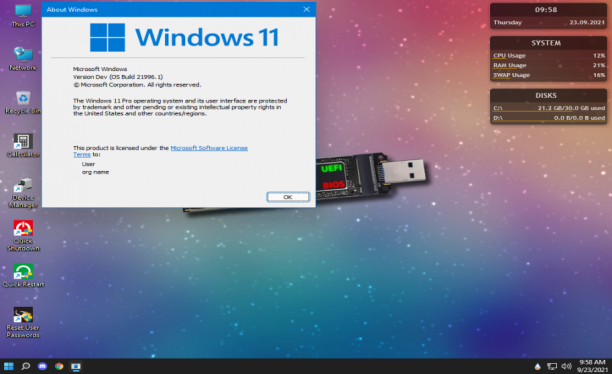
Task: Click the Quick Shutdown desktop icon
Action: pyautogui.click(x=23, y=236)
